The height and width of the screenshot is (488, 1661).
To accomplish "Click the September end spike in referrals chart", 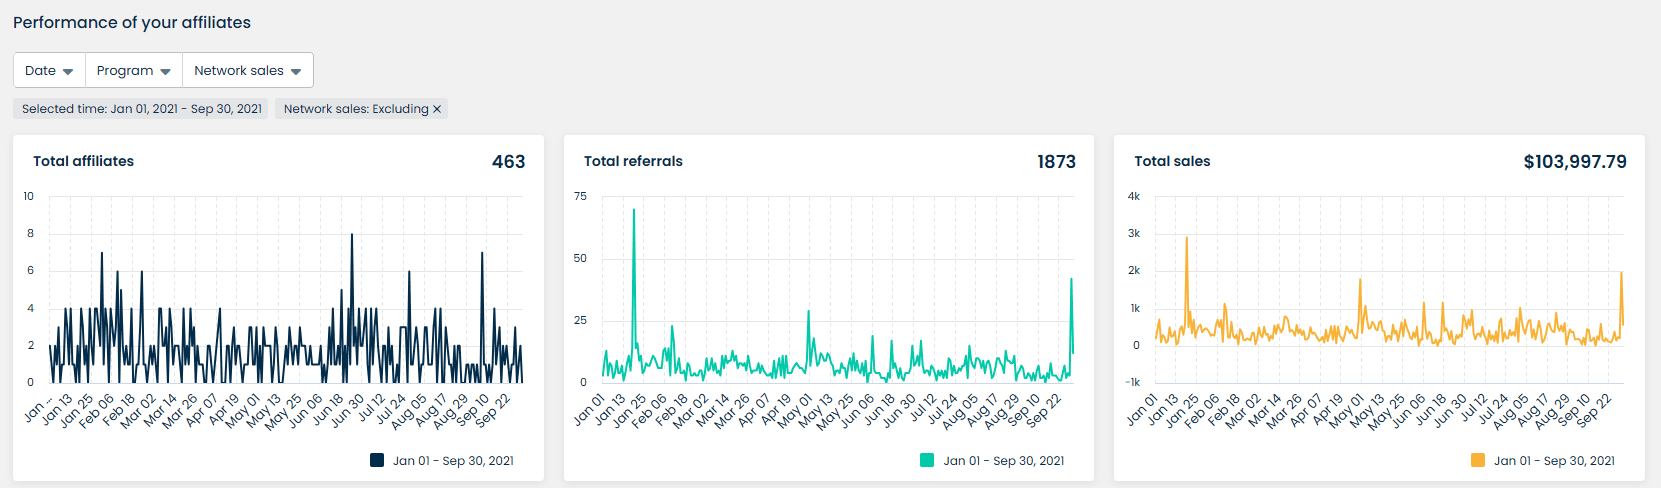I will [x=1071, y=280].
